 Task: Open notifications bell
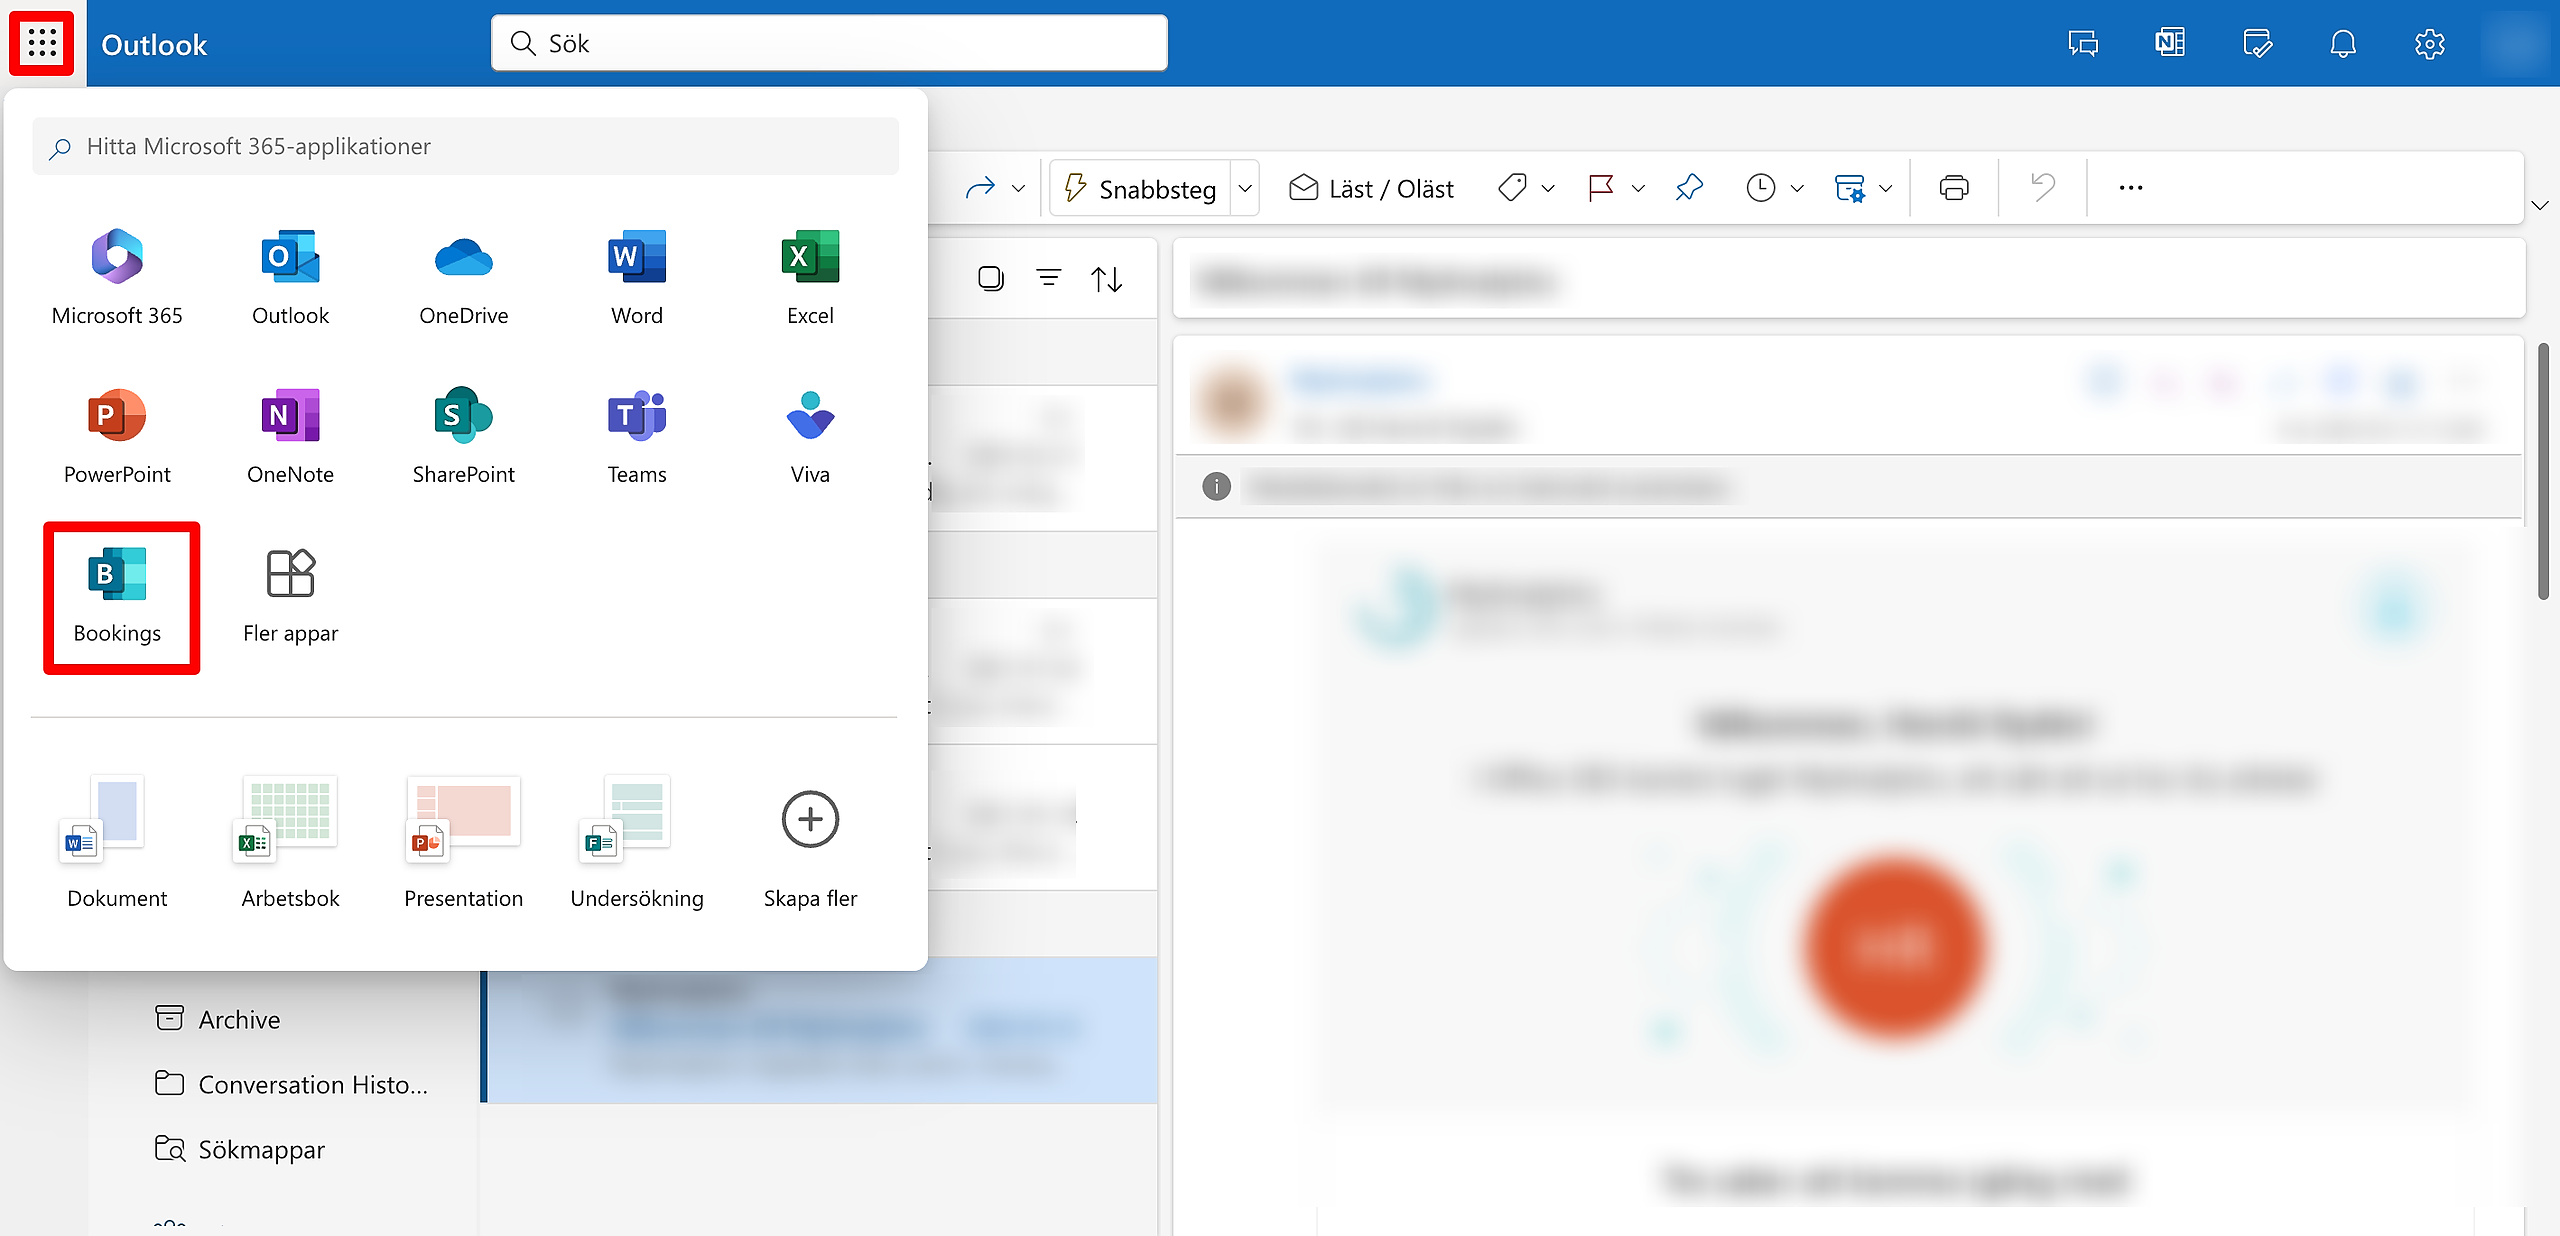click(x=2343, y=43)
